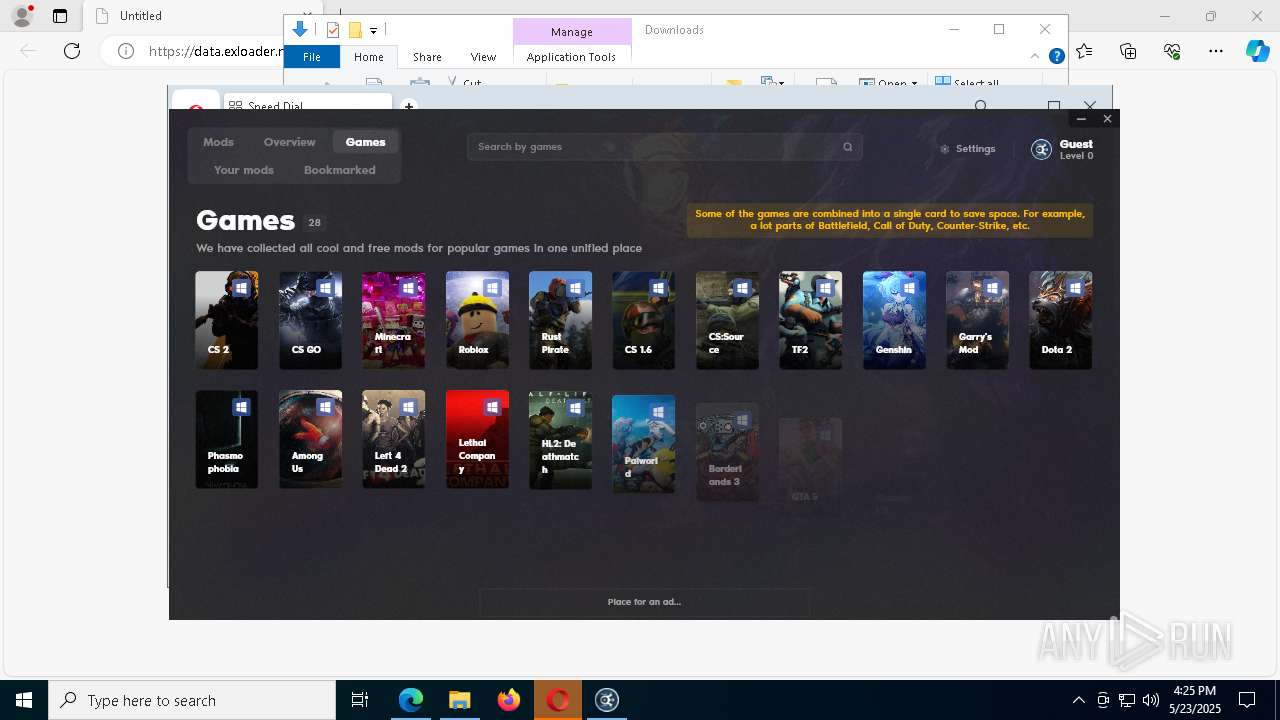Viewport: 1280px width, 720px height.
Task: Open the Phasmophobia game card
Action: tap(227, 439)
